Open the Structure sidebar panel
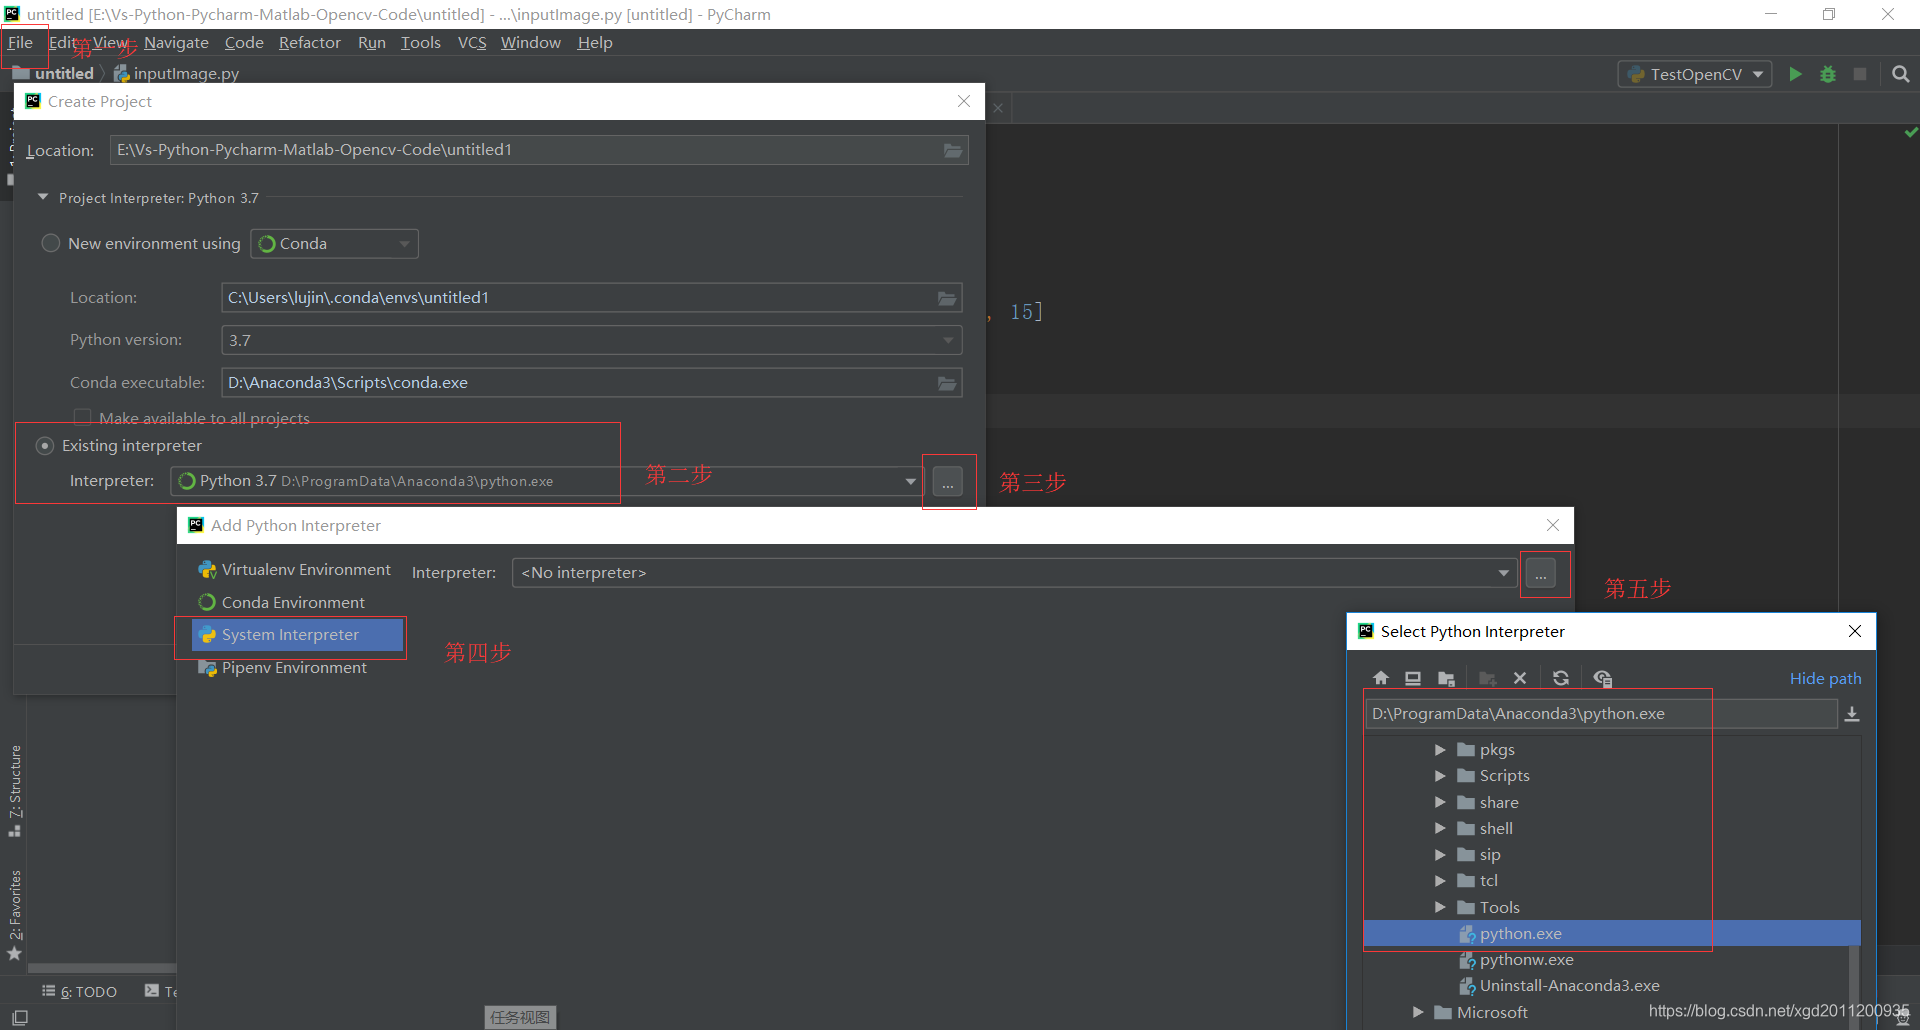Viewport: 1920px width, 1030px height. [x=15, y=790]
